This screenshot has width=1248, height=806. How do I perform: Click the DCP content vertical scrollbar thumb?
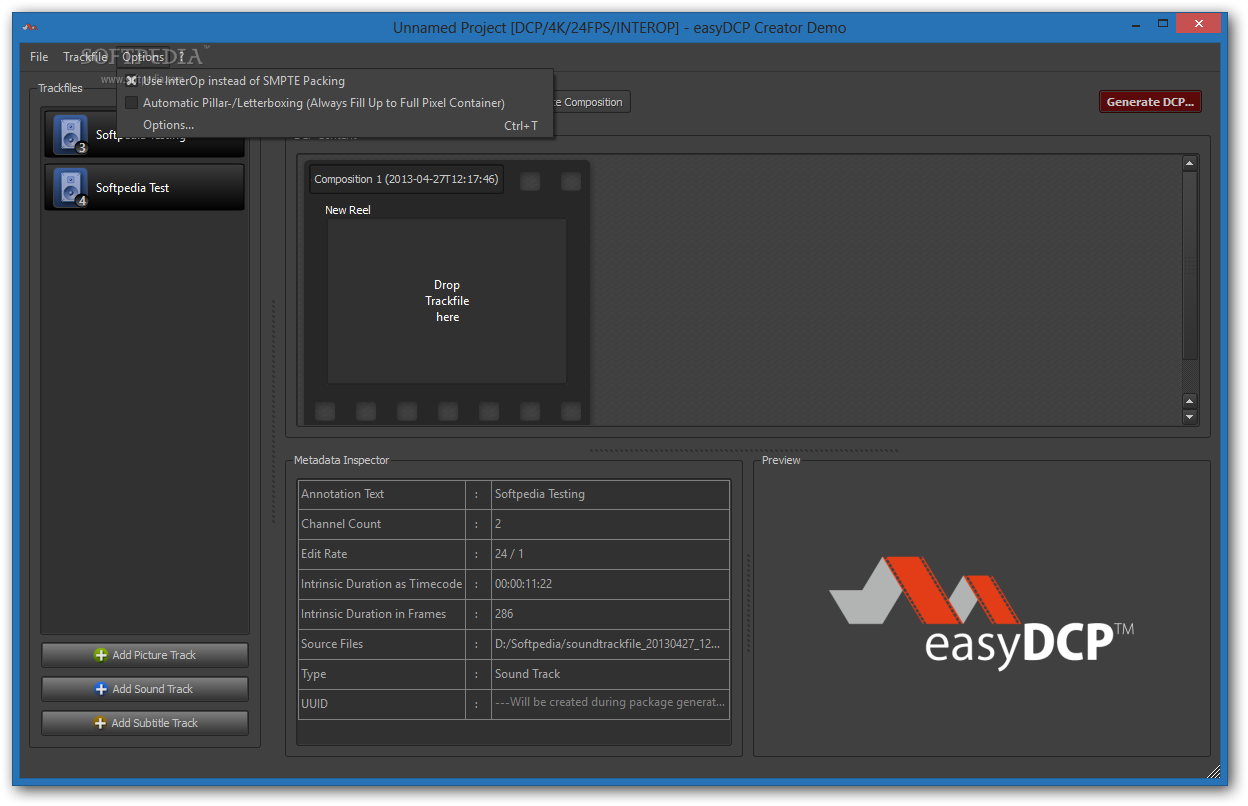pyautogui.click(x=1190, y=265)
